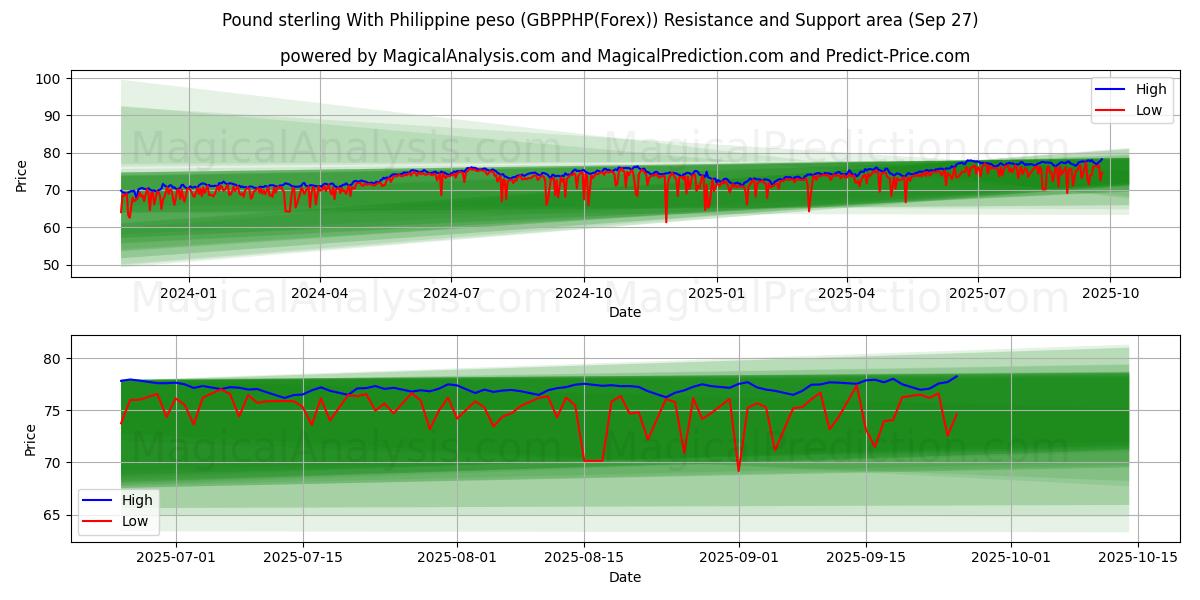Click the 80 tick label on bottom y-axis
This screenshot has width=1200, height=600.
[x=54, y=359]
